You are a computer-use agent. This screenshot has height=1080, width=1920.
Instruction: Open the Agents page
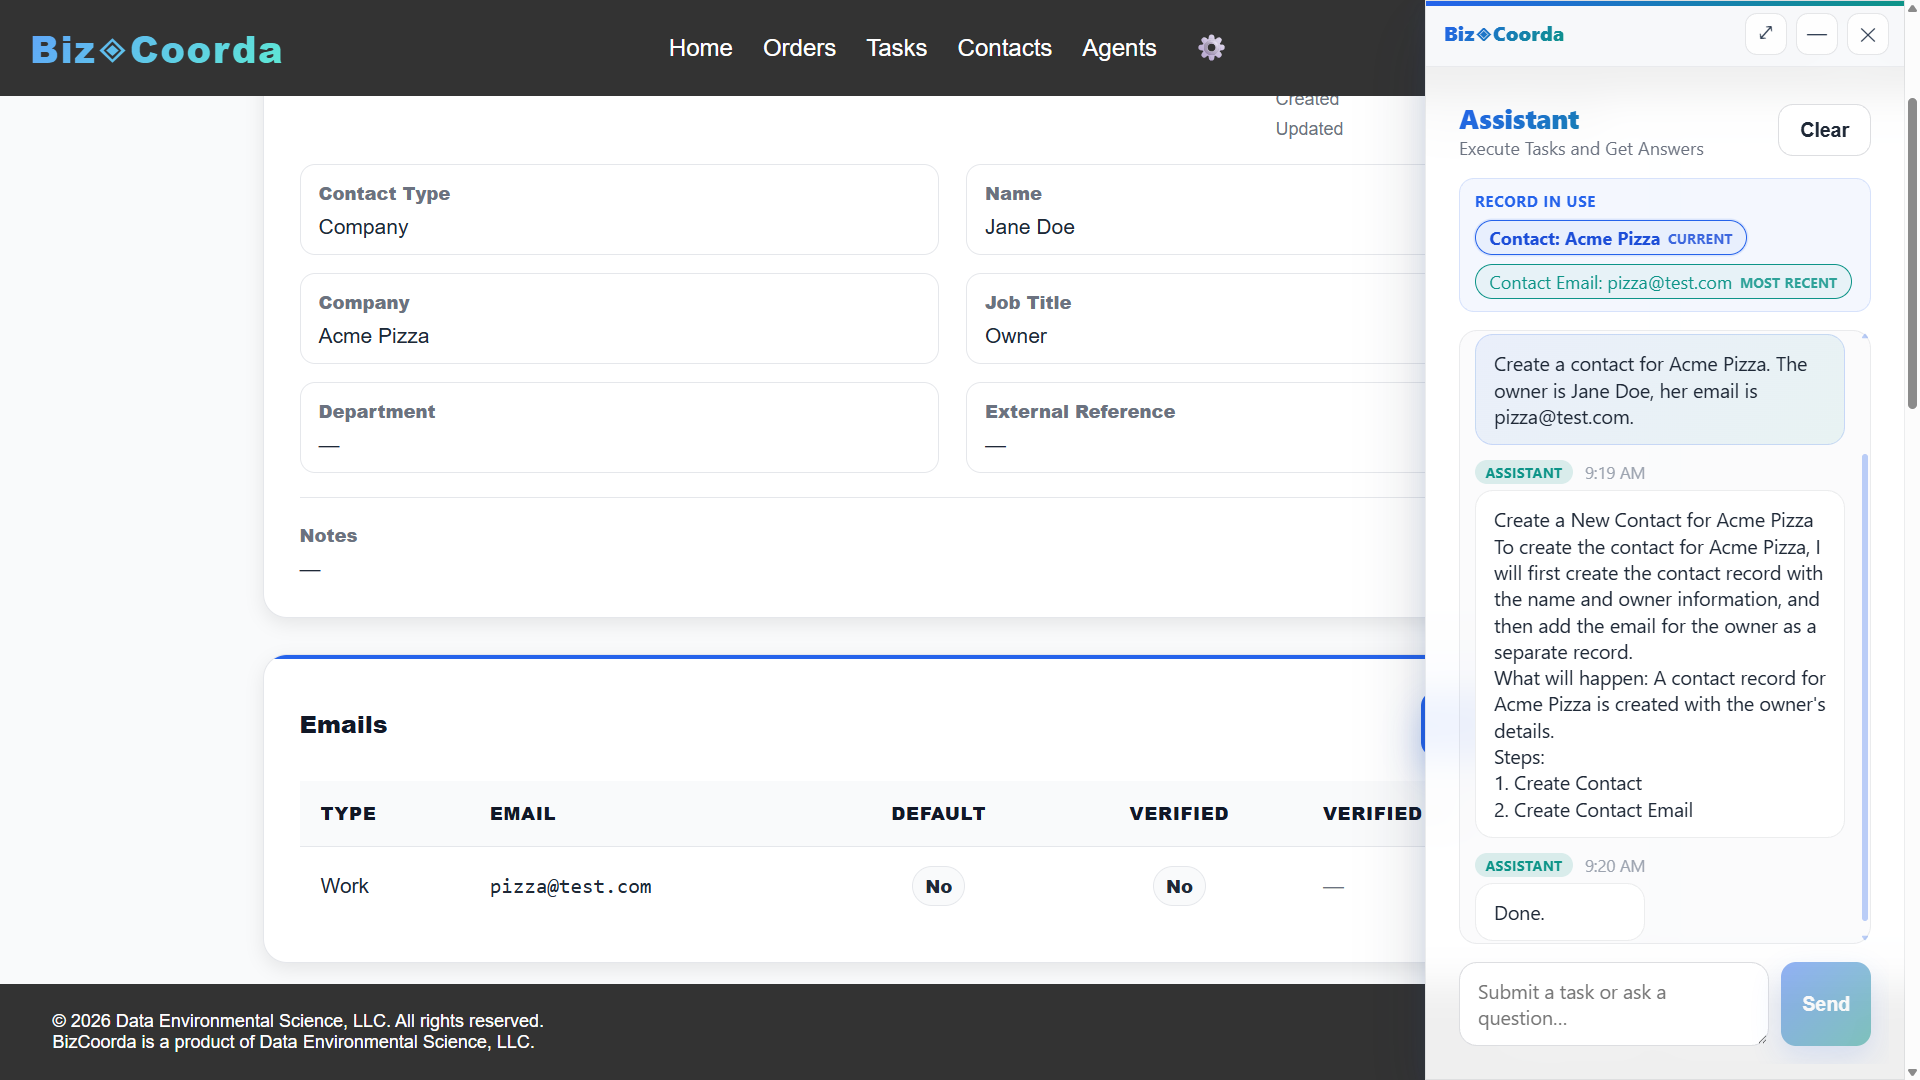1119,47
